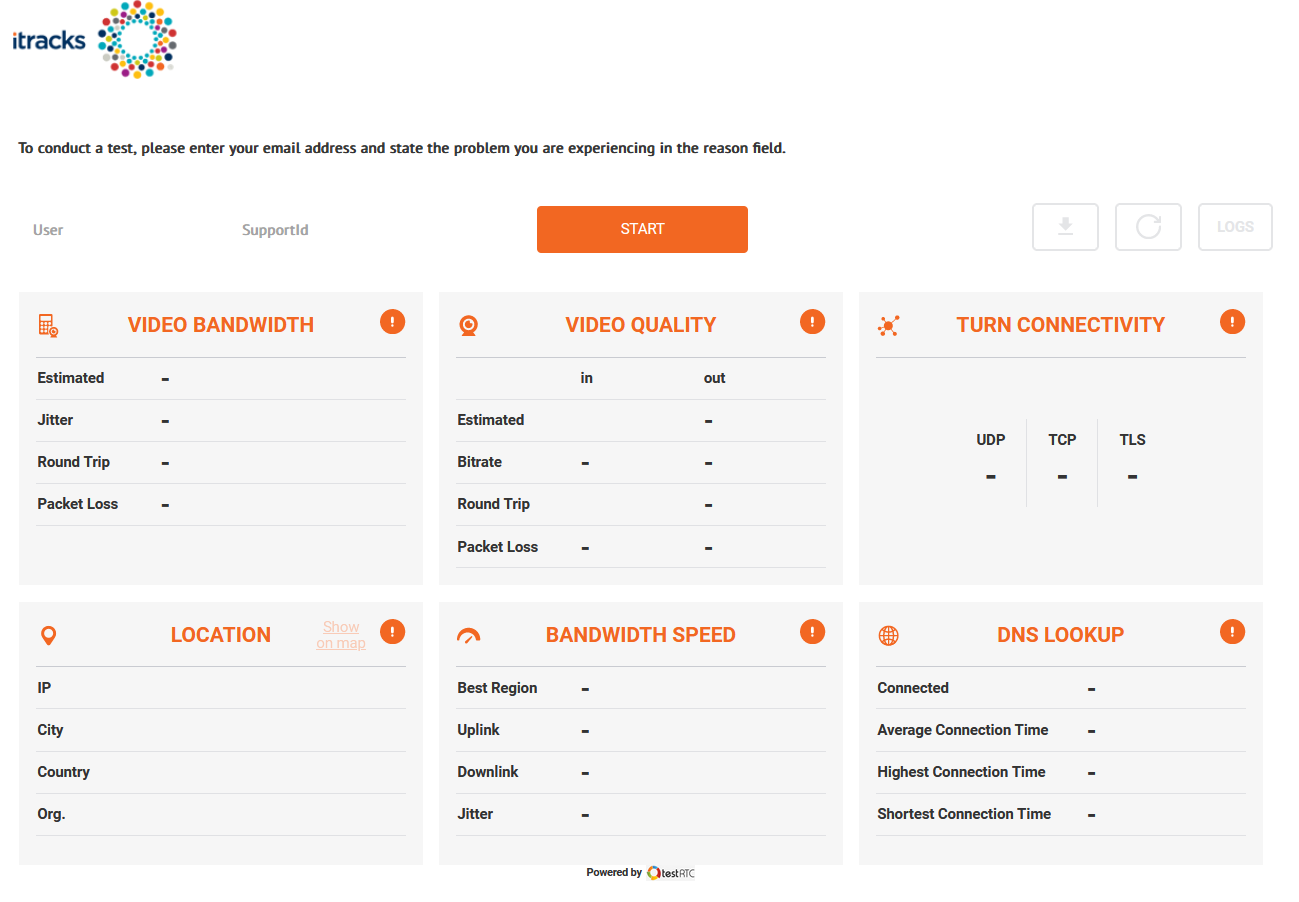Click the itracks logo
This screenshot has width=1299, height=902.
point(95,41)
